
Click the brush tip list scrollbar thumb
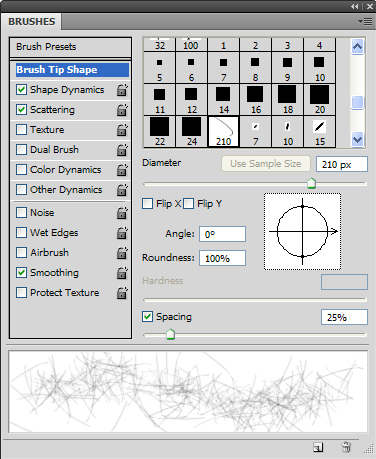(x=357, y=103)
